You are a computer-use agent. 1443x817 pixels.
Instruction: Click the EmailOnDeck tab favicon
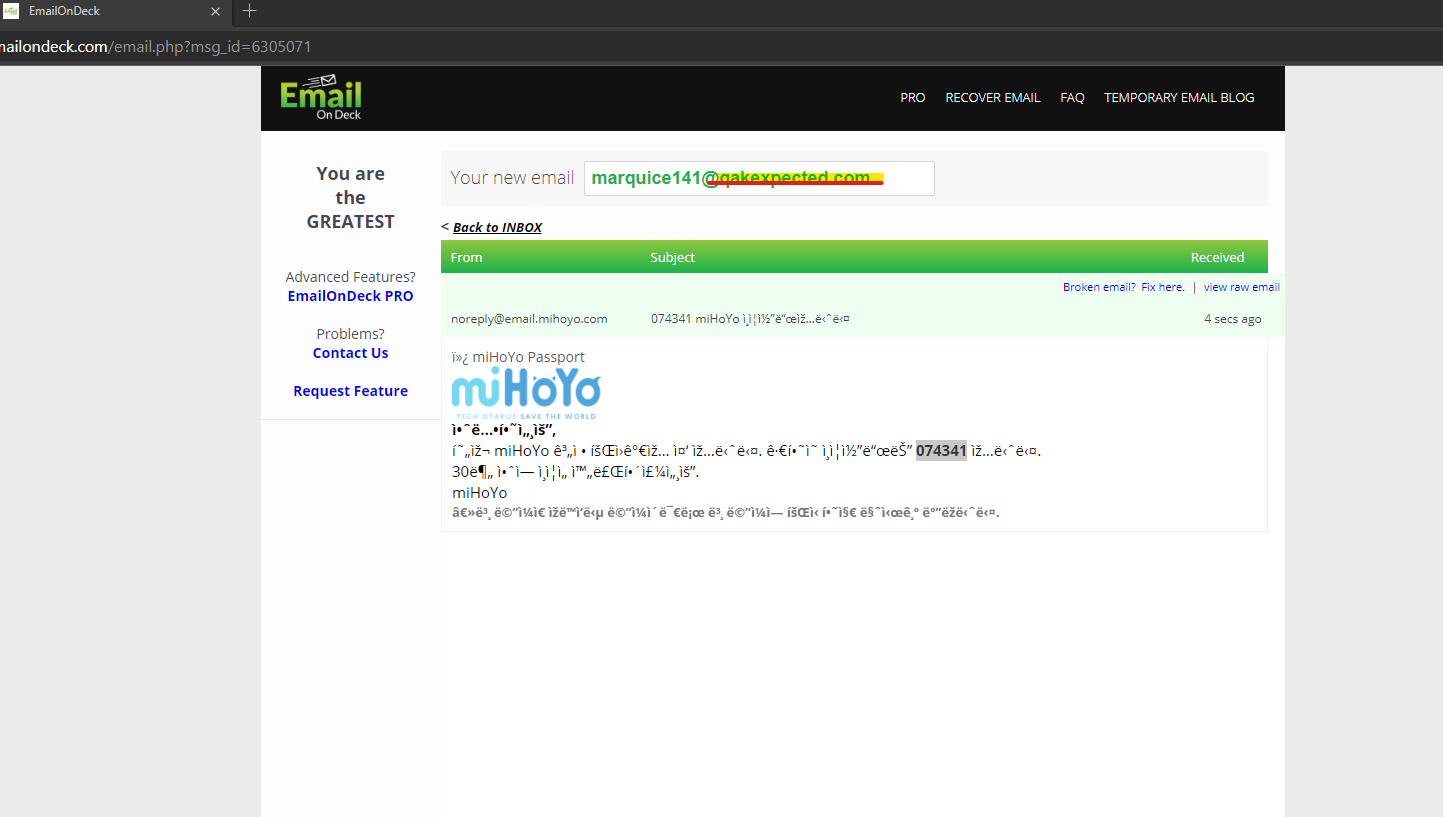[x=11, y=11]
